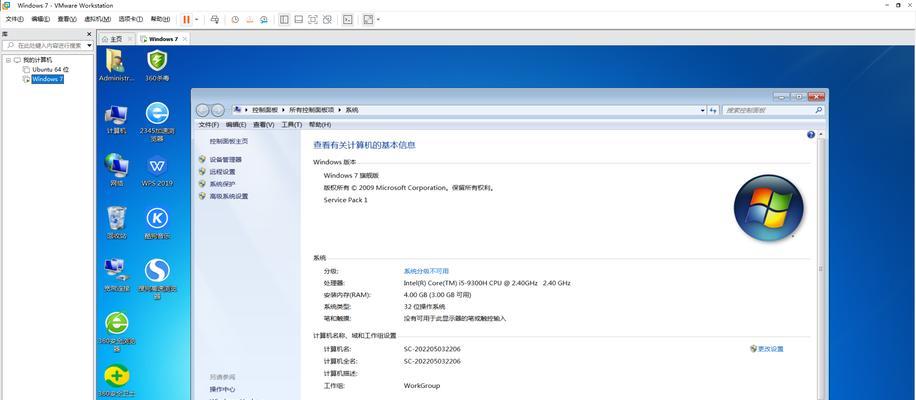Launch 360杀毒 desktop icon
Viewport: 916px width, 400px height.
click(157, 64)
